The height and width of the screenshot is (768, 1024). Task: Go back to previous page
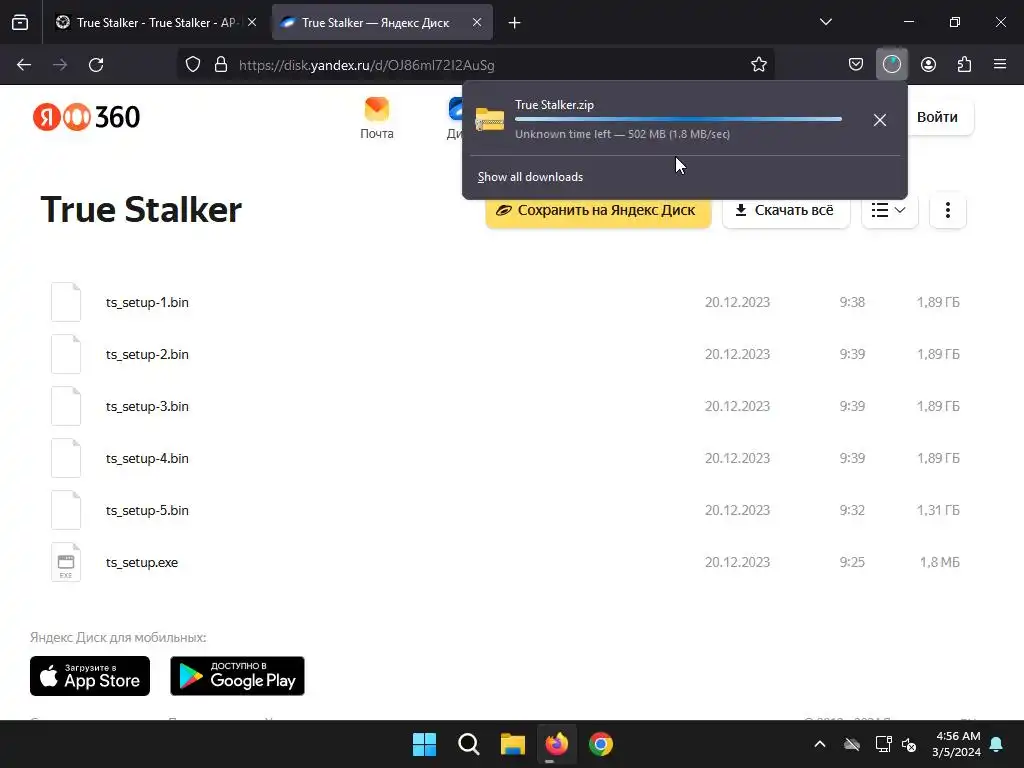(x=24, y=65)
